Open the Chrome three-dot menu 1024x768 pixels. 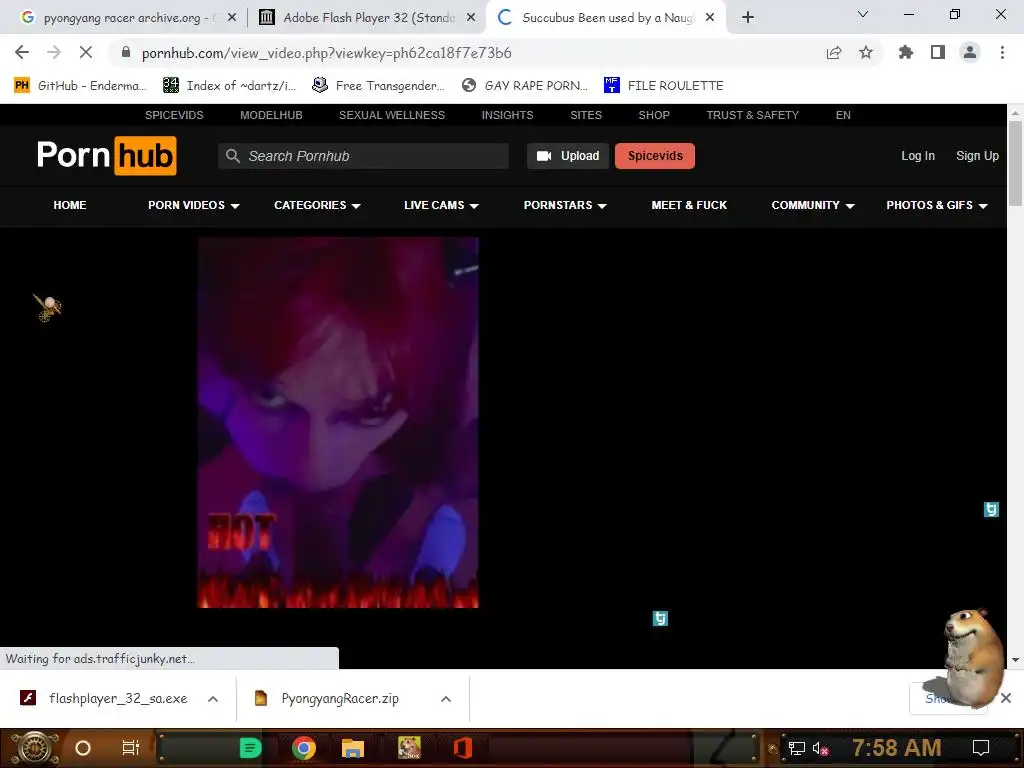point(1002,52)
